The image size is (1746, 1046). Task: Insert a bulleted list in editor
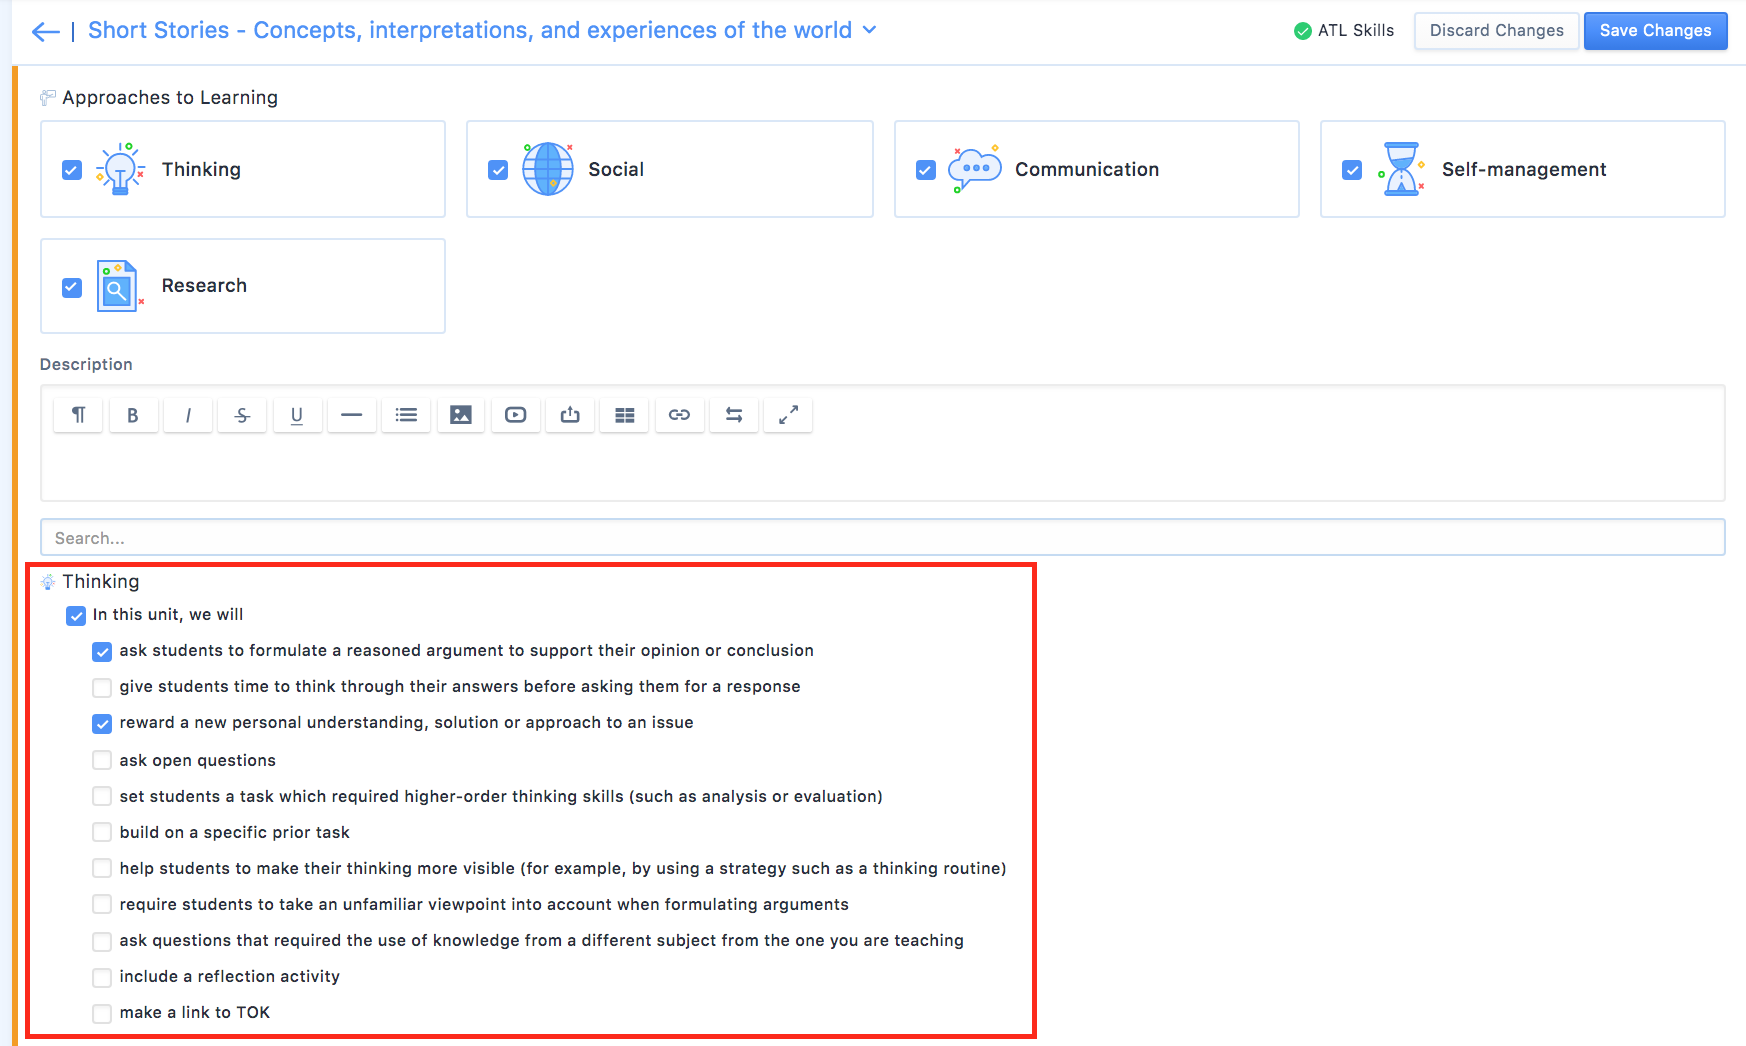[406, 415]
